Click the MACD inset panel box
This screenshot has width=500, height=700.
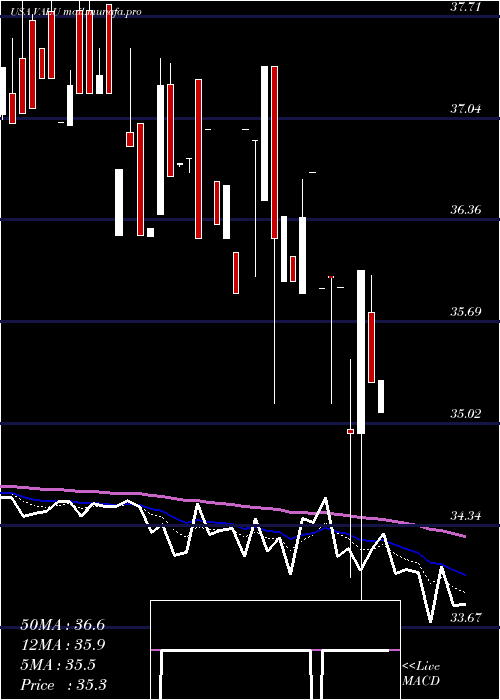275,650
